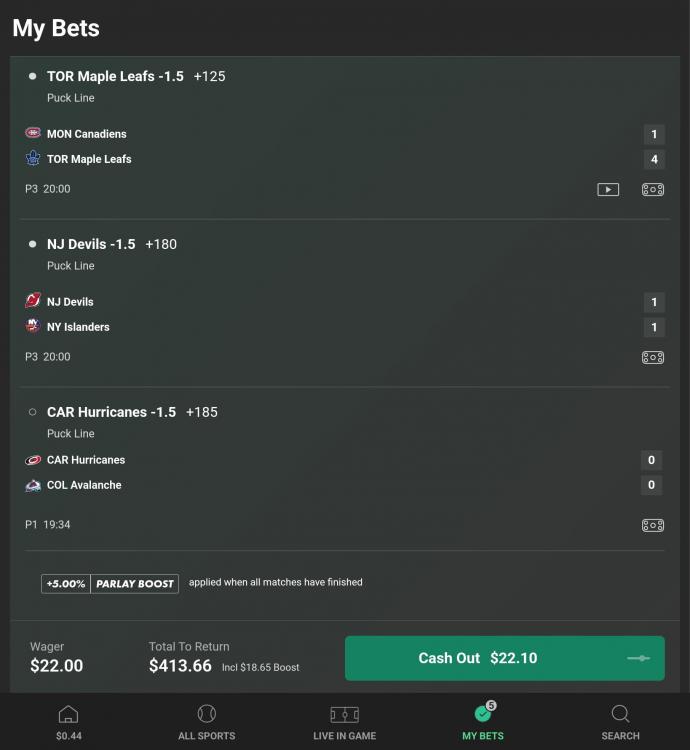
Task: Open the All Sports tab
Action: click(207, 722)
